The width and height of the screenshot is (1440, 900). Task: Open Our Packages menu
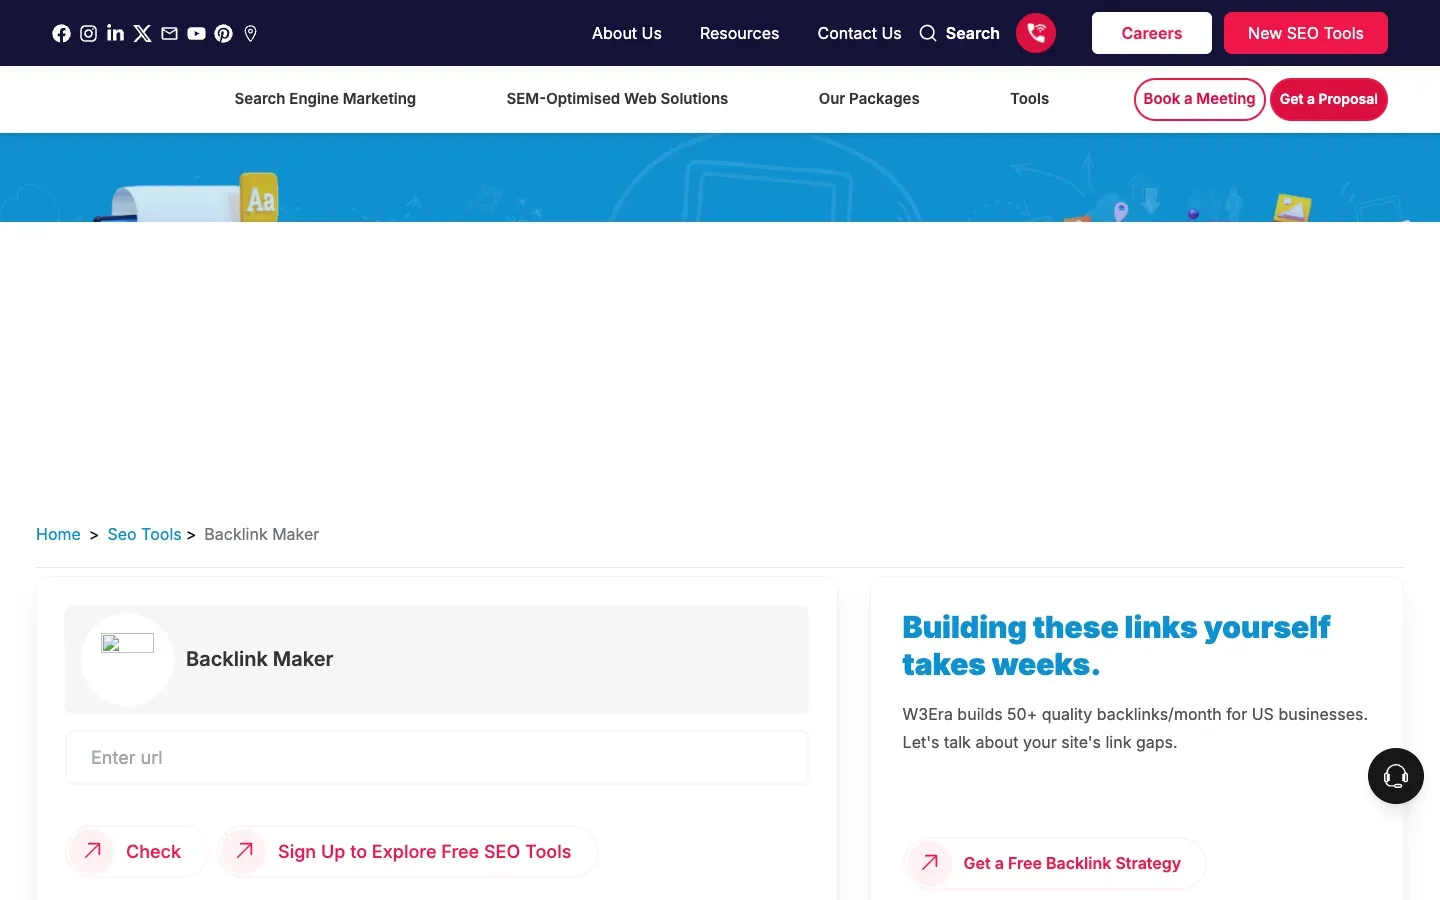(869, 99)
